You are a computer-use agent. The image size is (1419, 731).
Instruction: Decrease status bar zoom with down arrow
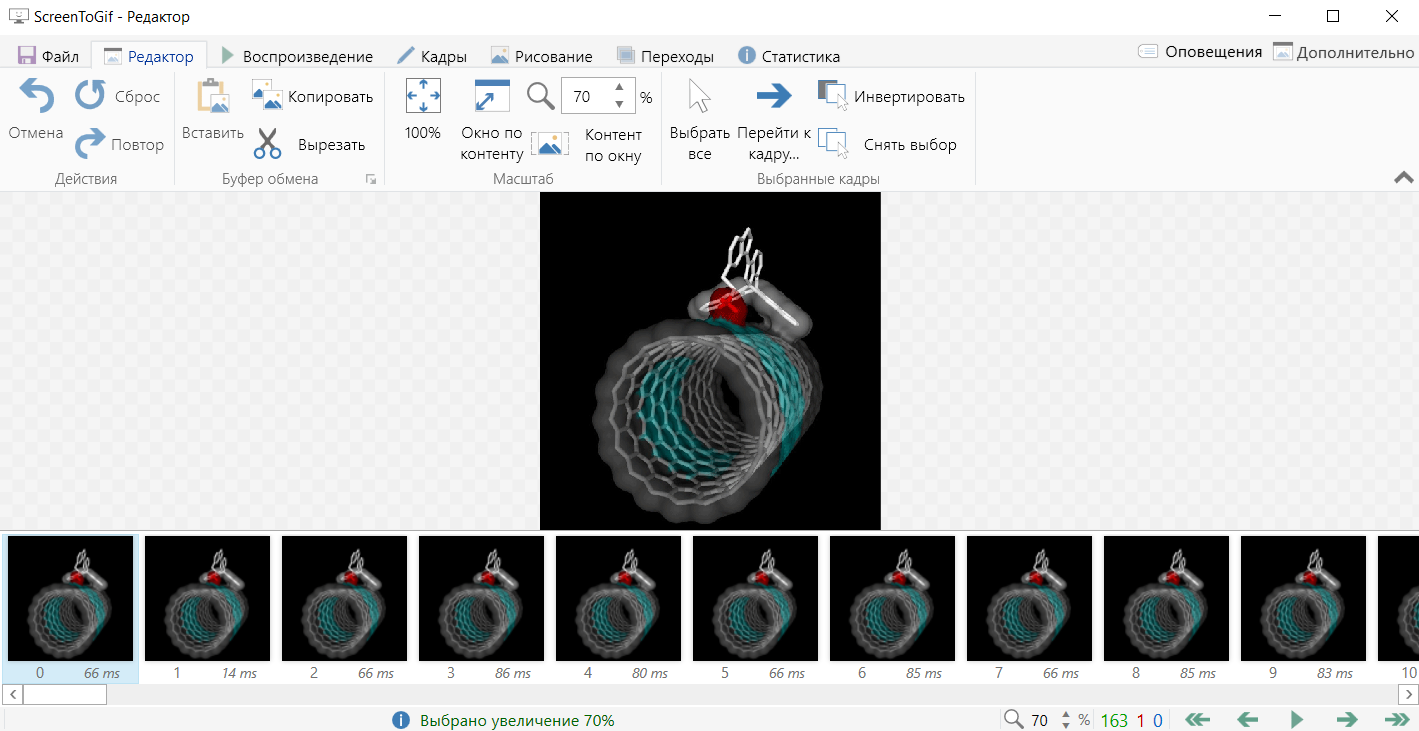(1066, 725)
